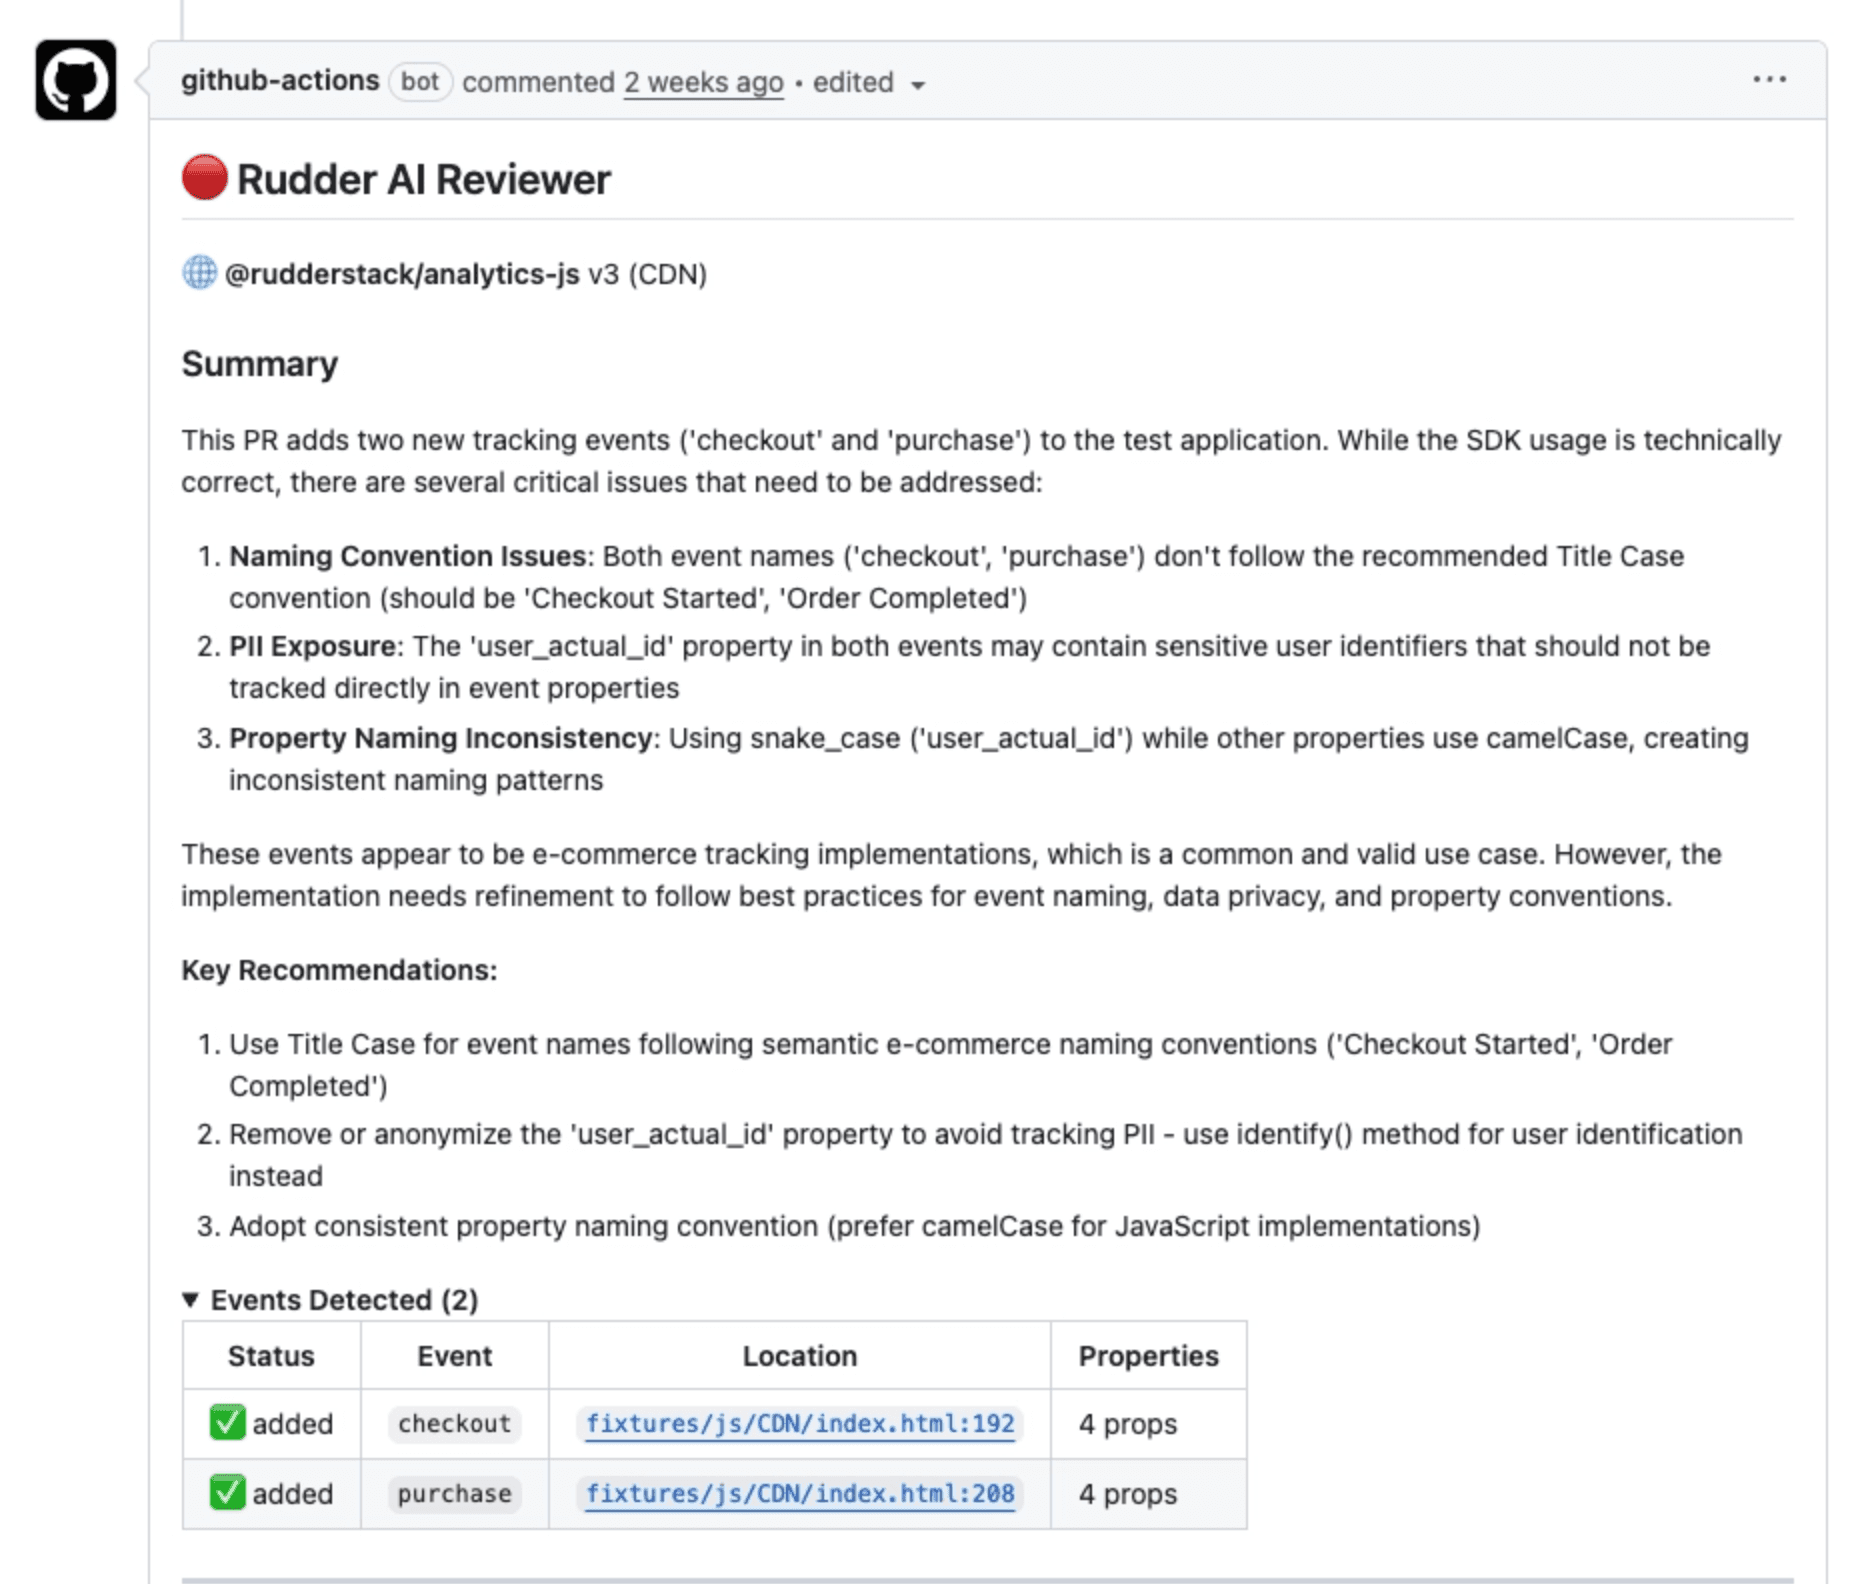
Task: Open fixtures/js/CDN/index.html:208 link
Action: [x=799, y=1493]
